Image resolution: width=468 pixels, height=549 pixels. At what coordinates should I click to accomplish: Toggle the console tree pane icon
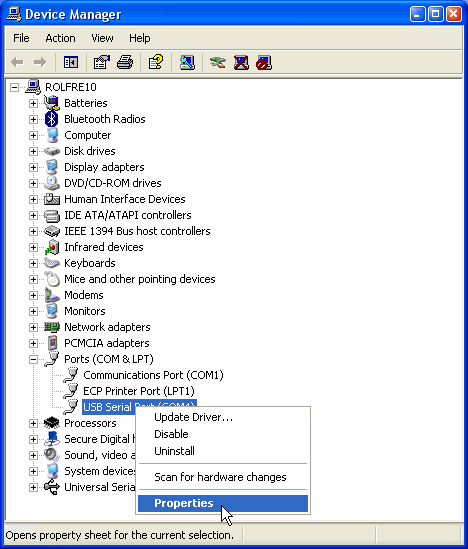click(x=71, y=62)
